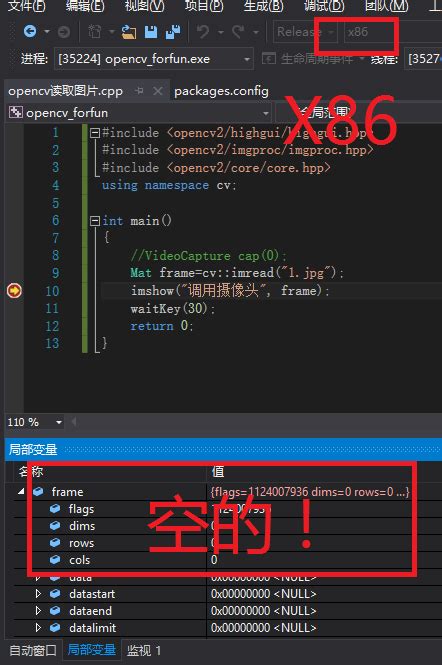Open the 监视 1 tab
The height and width of the screenshot is (665, 442).
pyautogui.click(x=144, y=650)
